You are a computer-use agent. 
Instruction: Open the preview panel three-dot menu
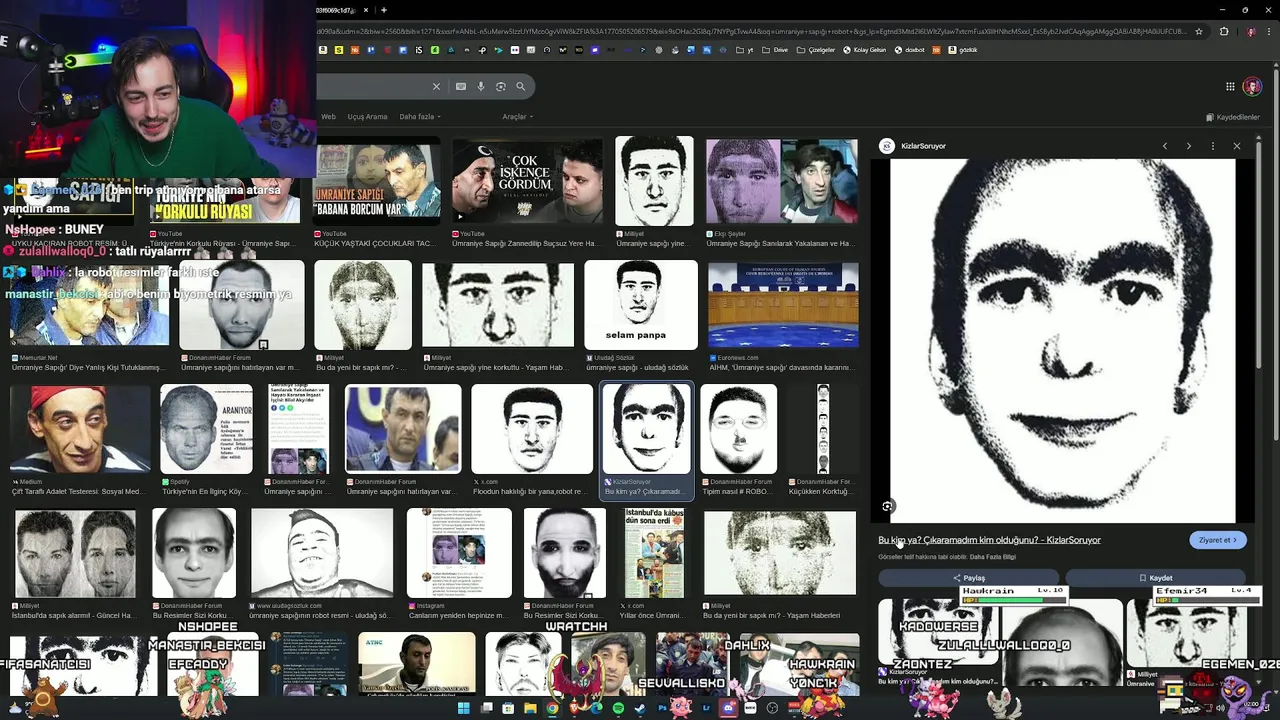pos(1213,146)
